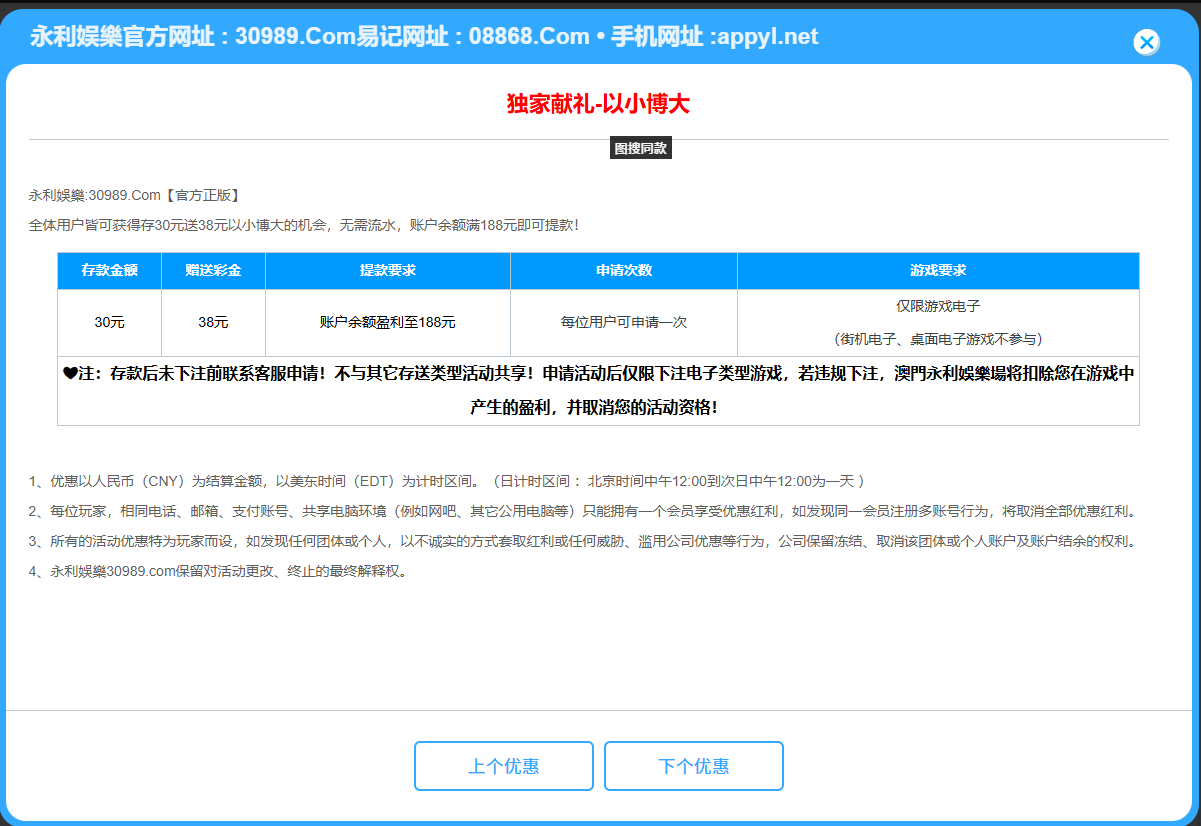Click the 游戏要求 table header
The image size is (1201, 826).
(940, 270)
